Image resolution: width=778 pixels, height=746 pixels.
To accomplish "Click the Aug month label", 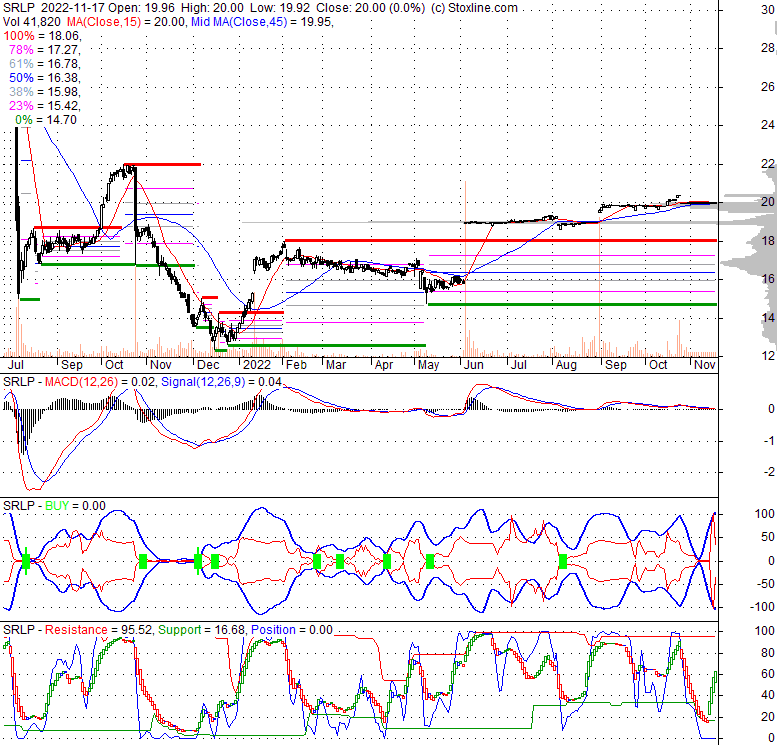I will coord(566,365).
